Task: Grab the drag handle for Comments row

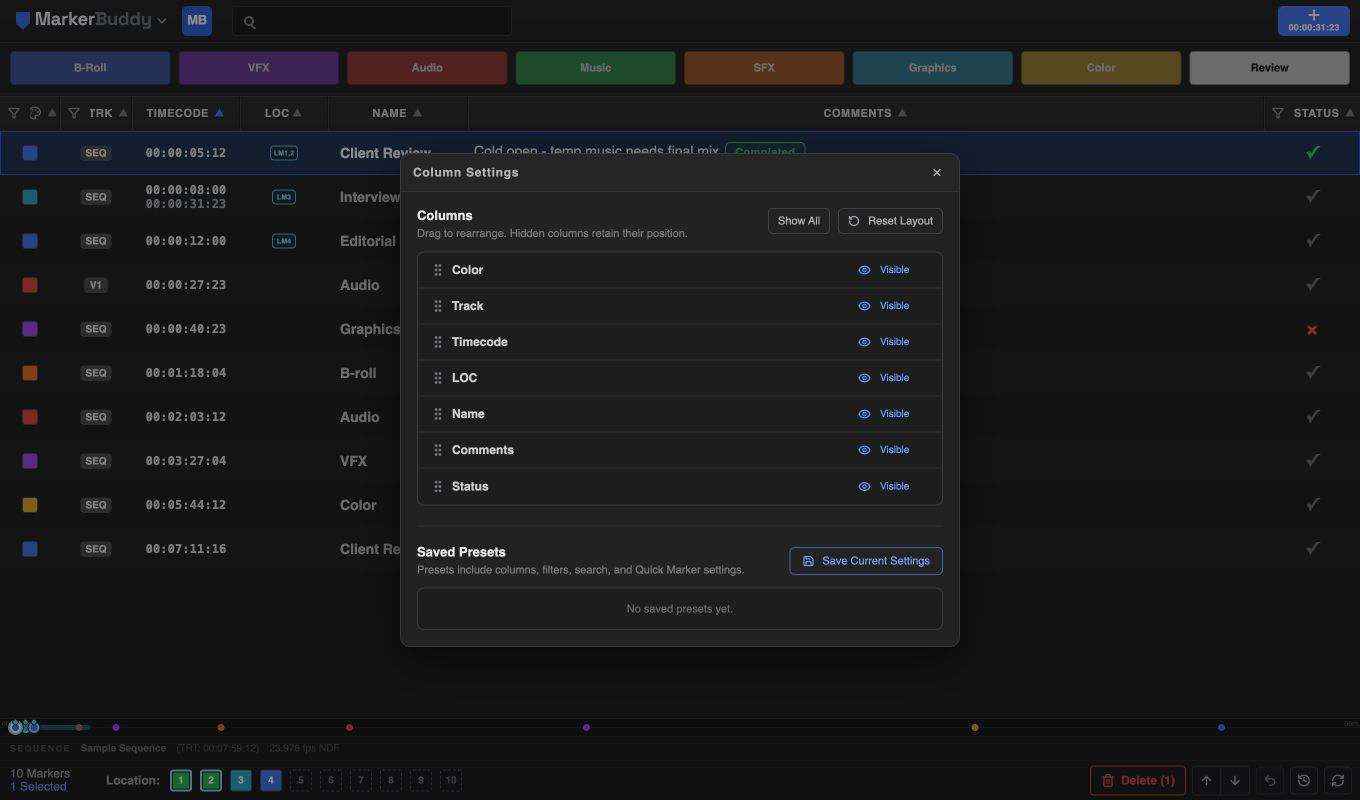Action: point(438,450)
